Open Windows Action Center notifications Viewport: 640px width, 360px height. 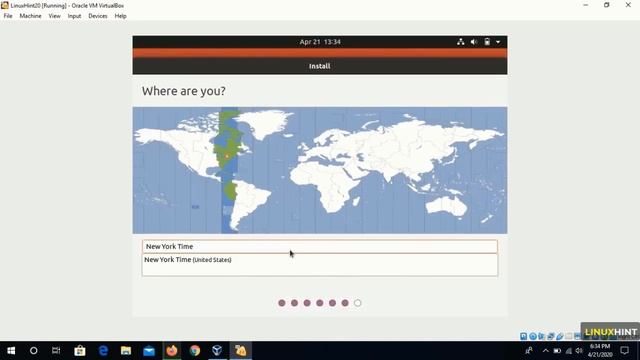(x=624, y=351)
